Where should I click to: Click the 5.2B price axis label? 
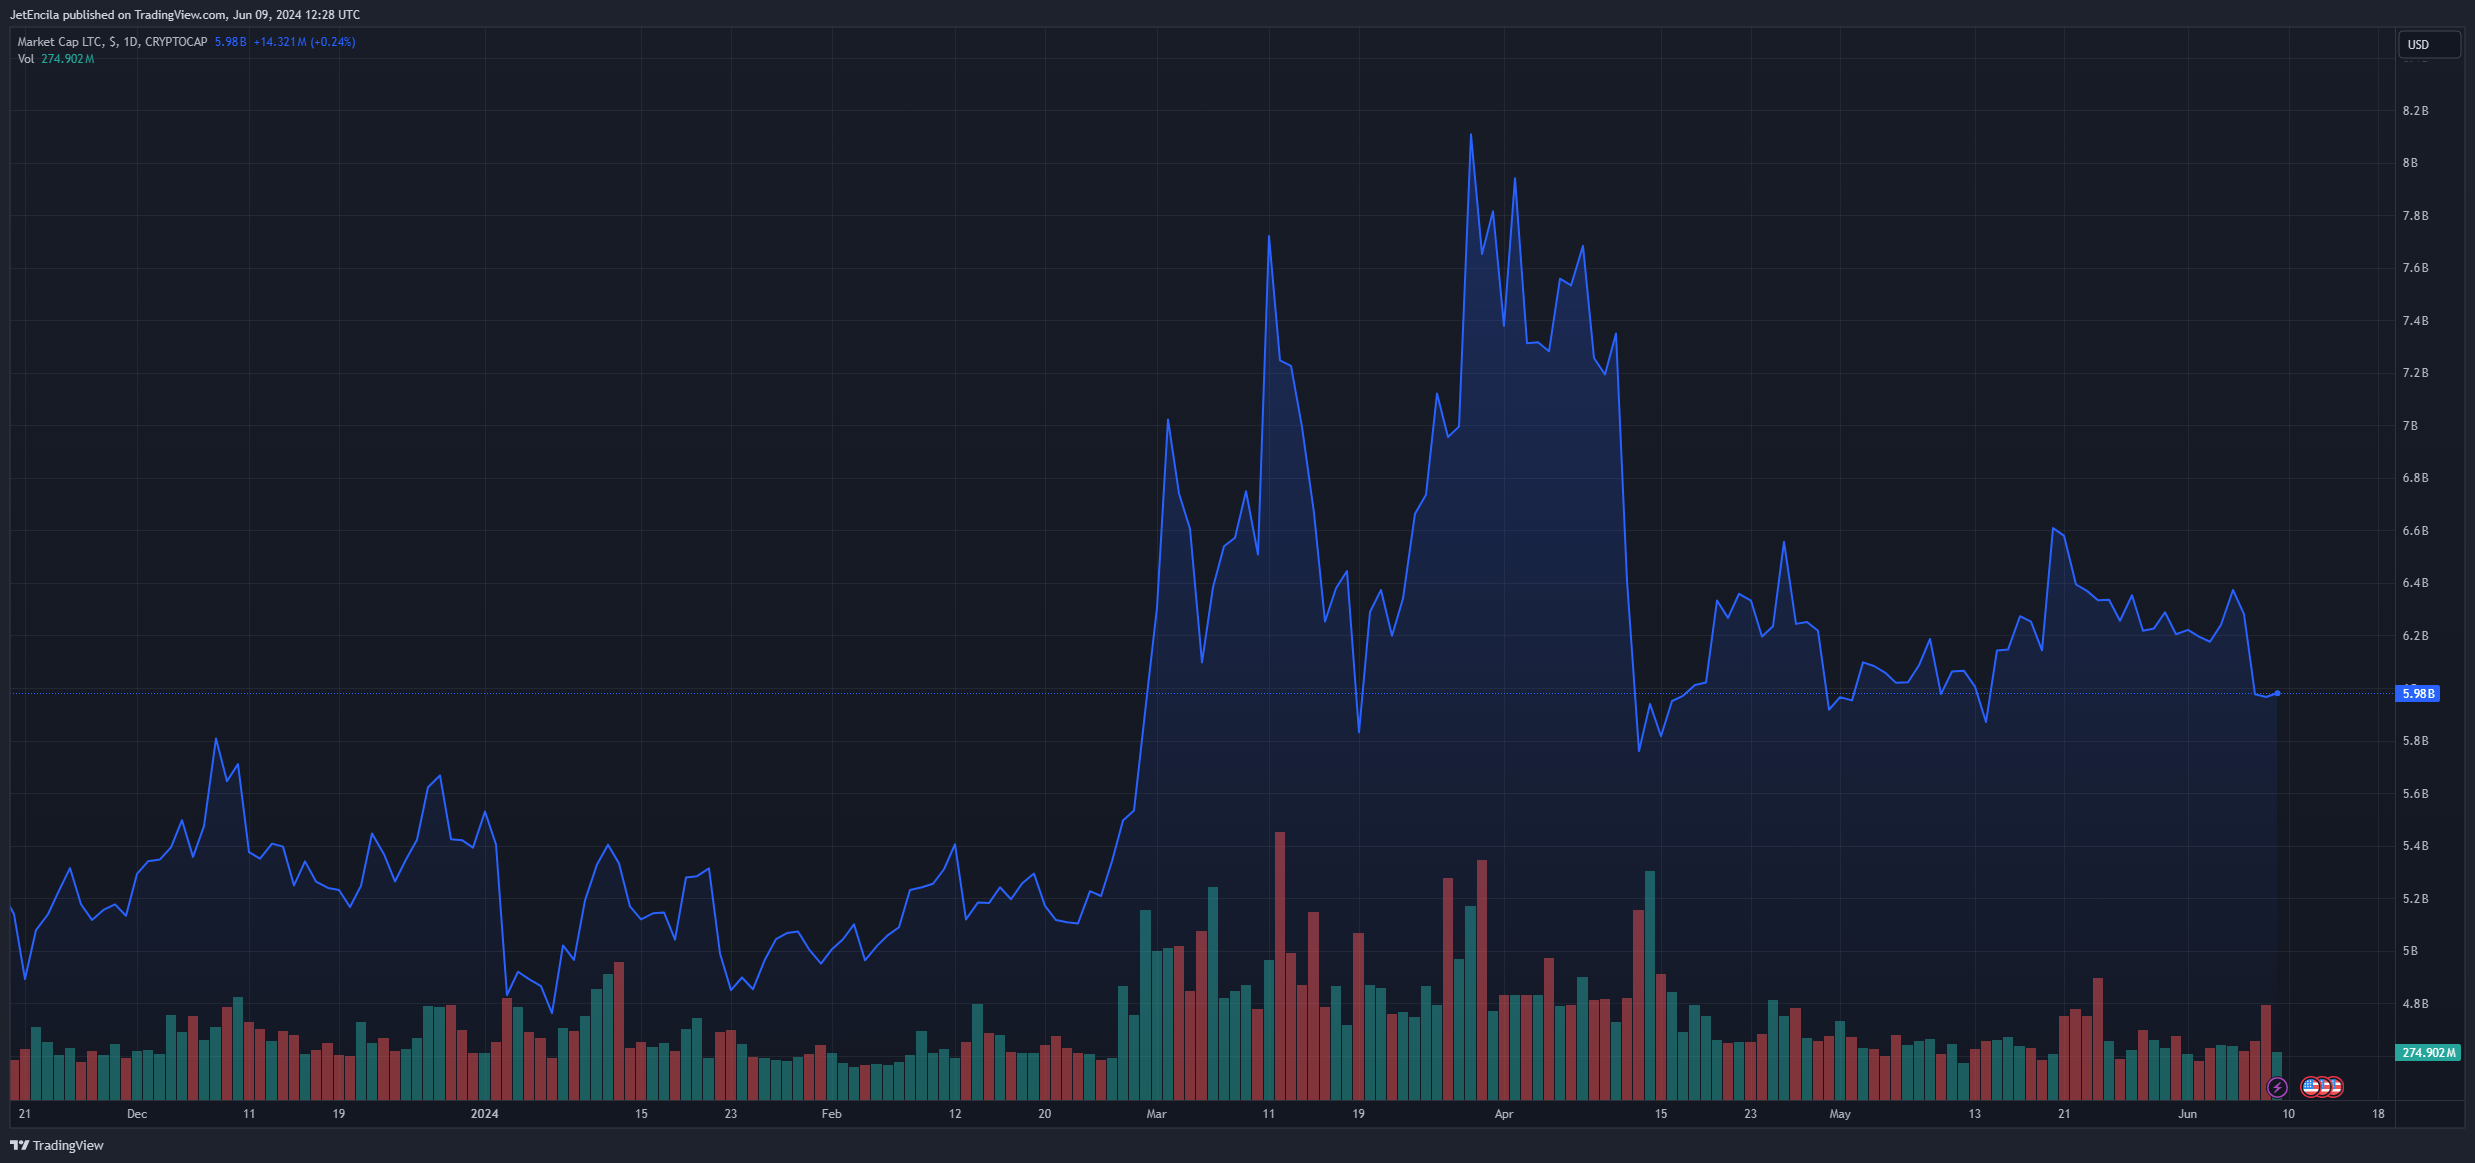(2415, 899)
